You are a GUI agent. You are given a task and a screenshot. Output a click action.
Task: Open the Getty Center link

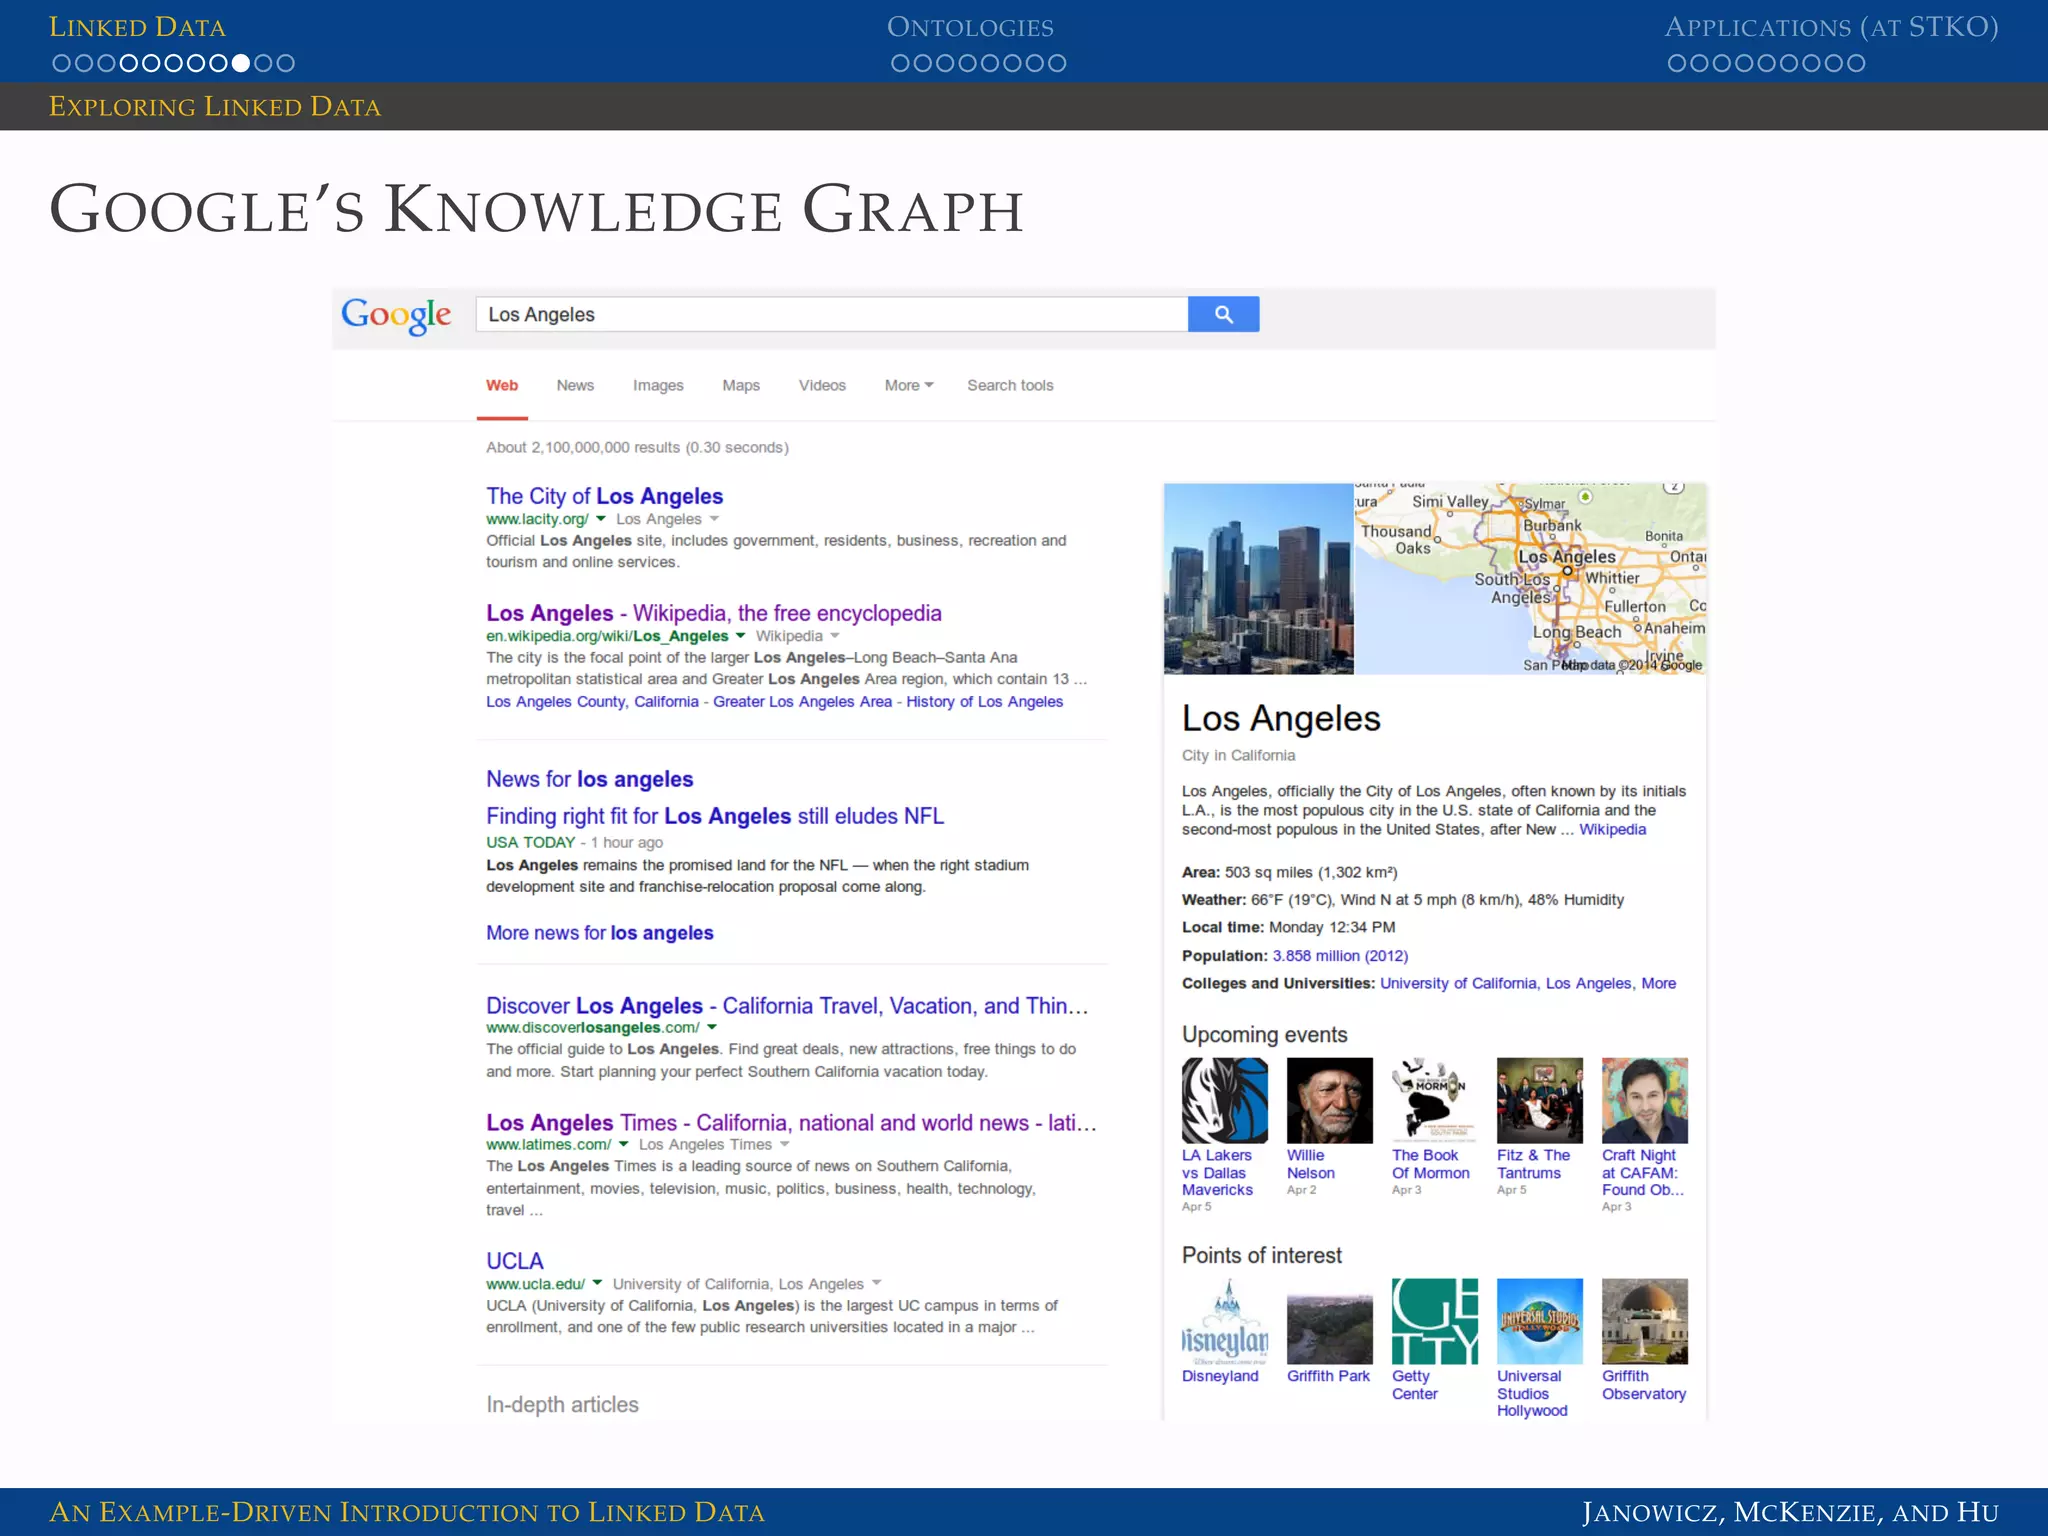pyautogui.click(x=1415, y=1385)
